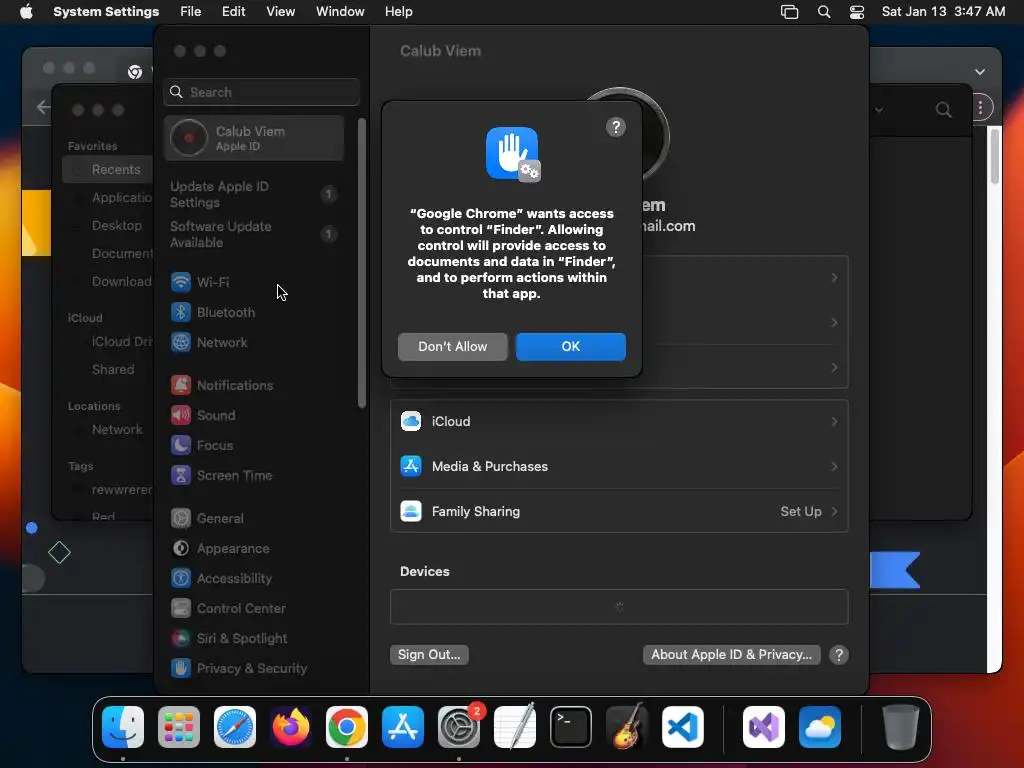Image resolution: width=1024 pixels, height=768 pixels.
Task: Open help question mark in permission dialog
Action: 615,127
